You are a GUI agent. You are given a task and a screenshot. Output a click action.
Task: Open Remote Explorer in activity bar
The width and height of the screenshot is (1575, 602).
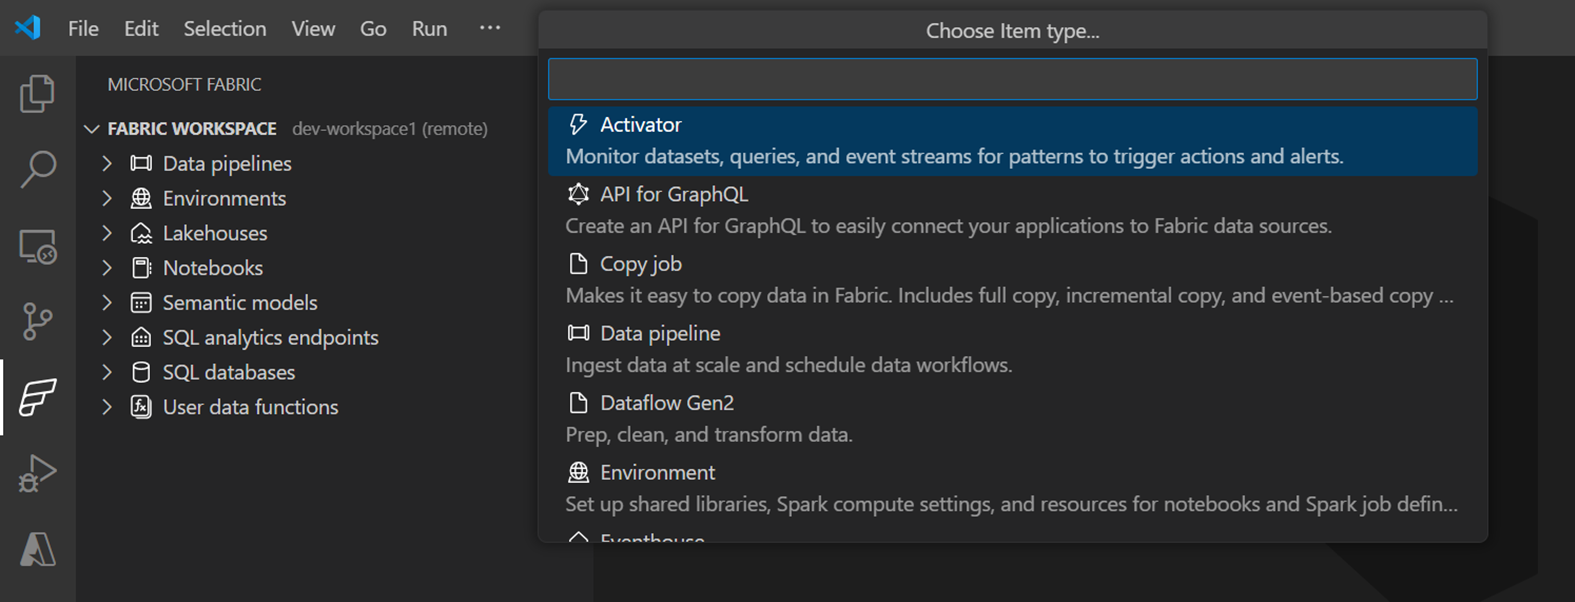click(37, 246)
